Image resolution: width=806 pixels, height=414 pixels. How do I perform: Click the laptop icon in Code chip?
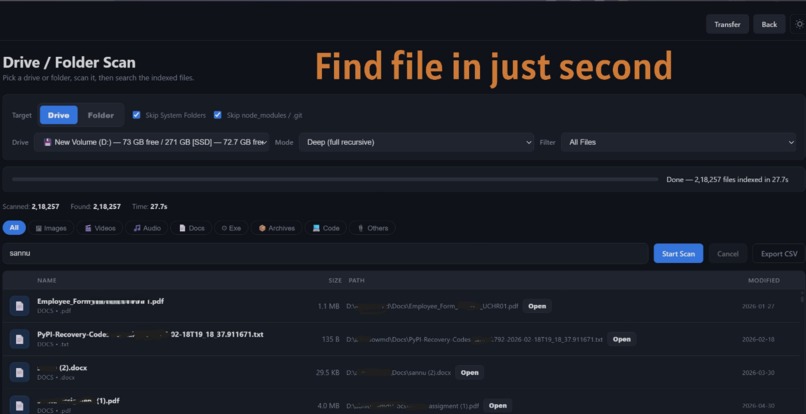[x=316, y=228]
